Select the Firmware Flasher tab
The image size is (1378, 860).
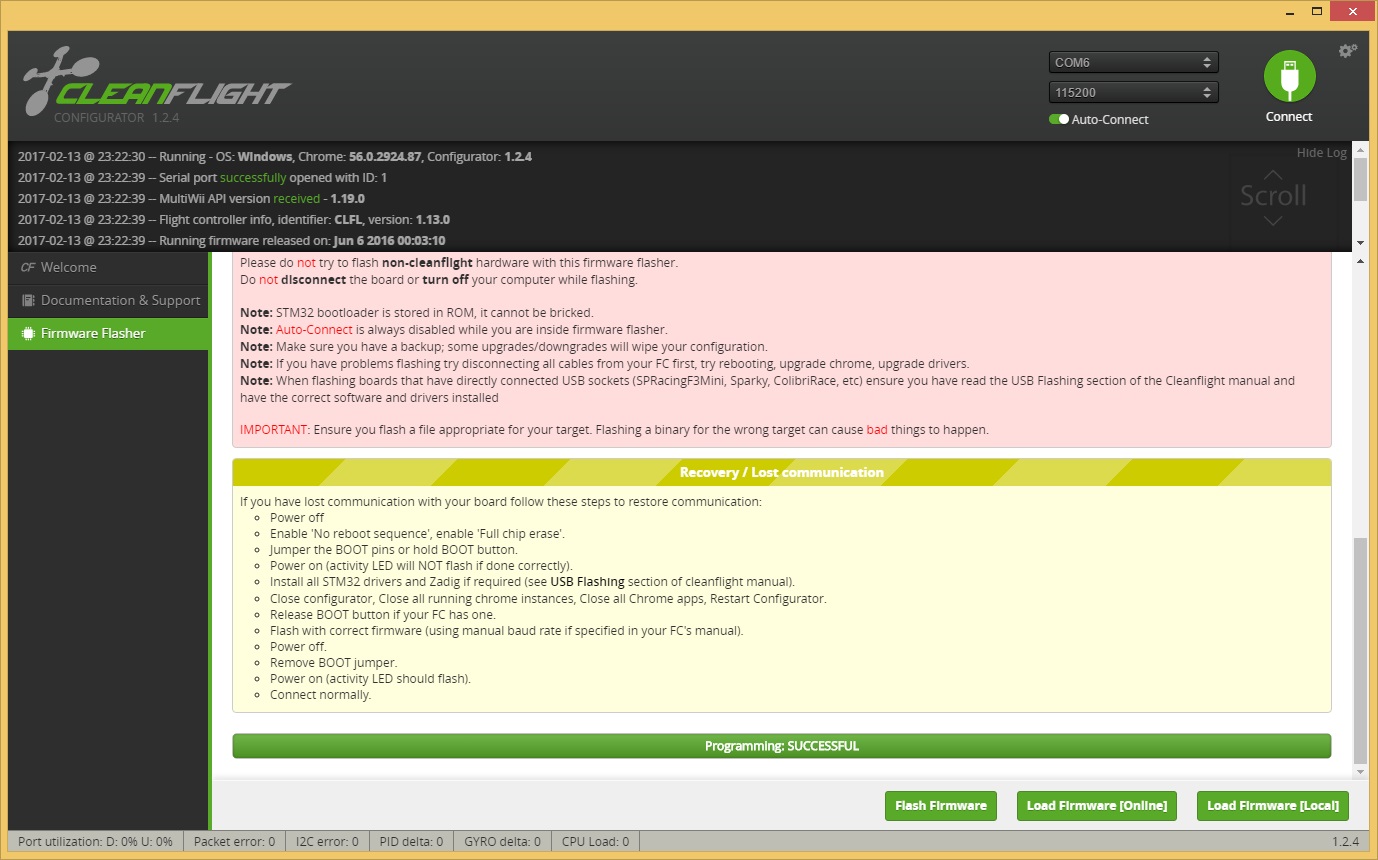108,333
